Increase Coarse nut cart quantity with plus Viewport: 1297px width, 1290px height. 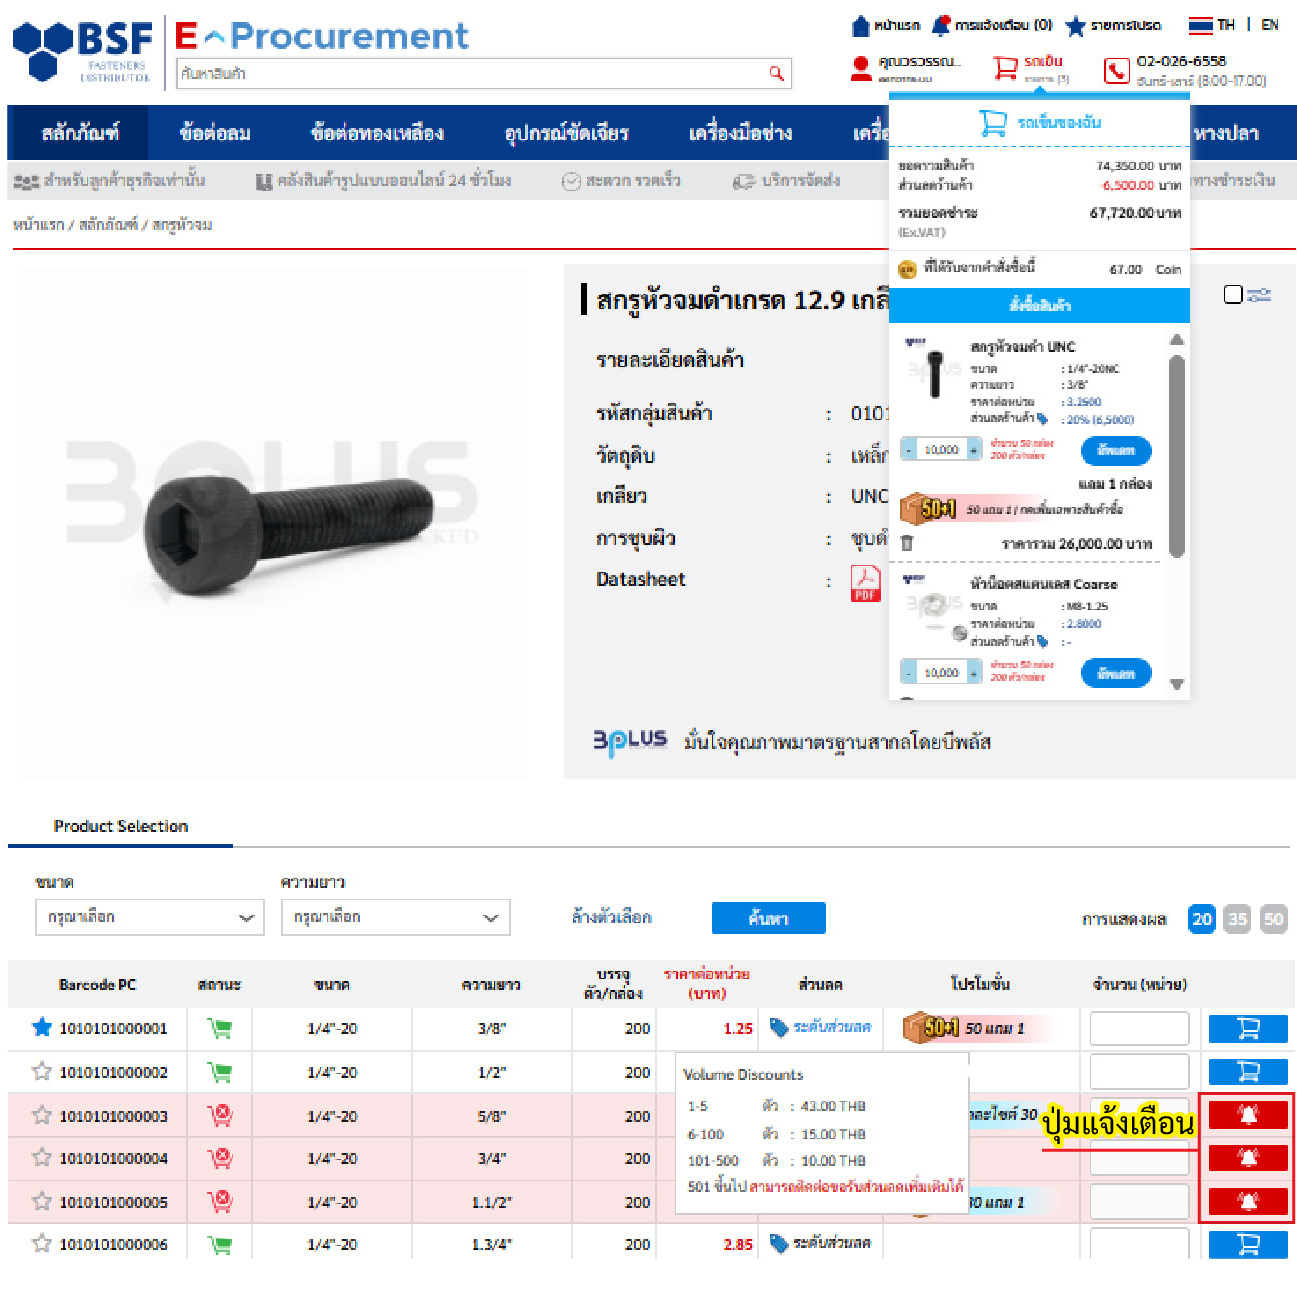(x=973, y=673)
